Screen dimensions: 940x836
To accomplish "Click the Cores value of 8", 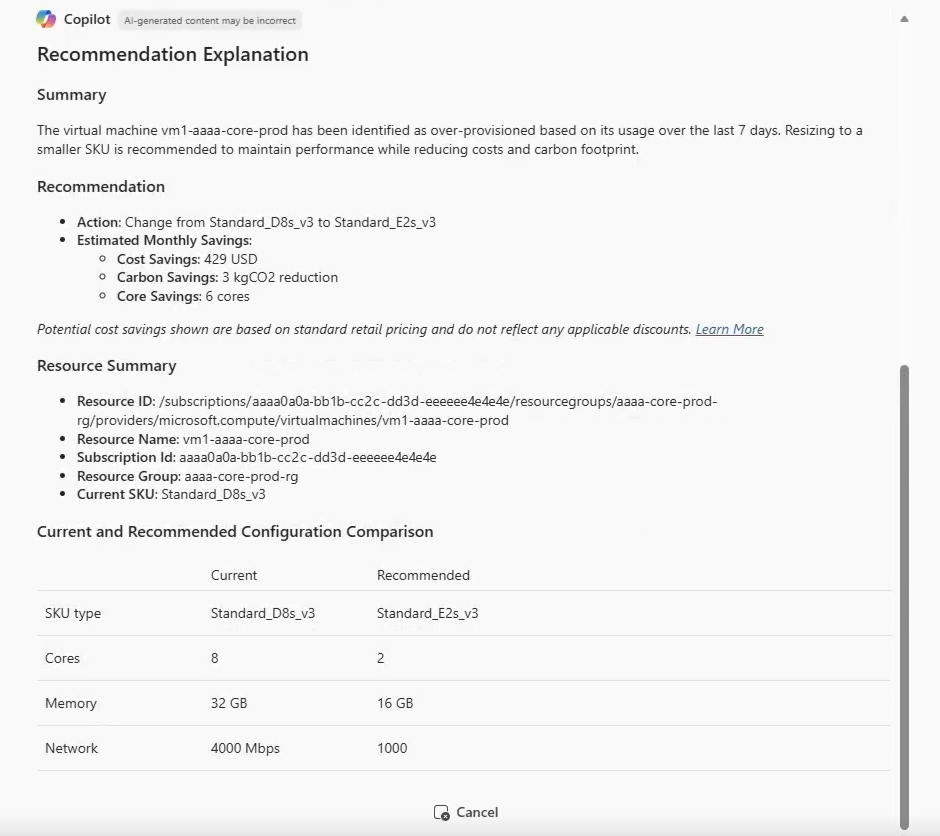I will click(212, 658).
